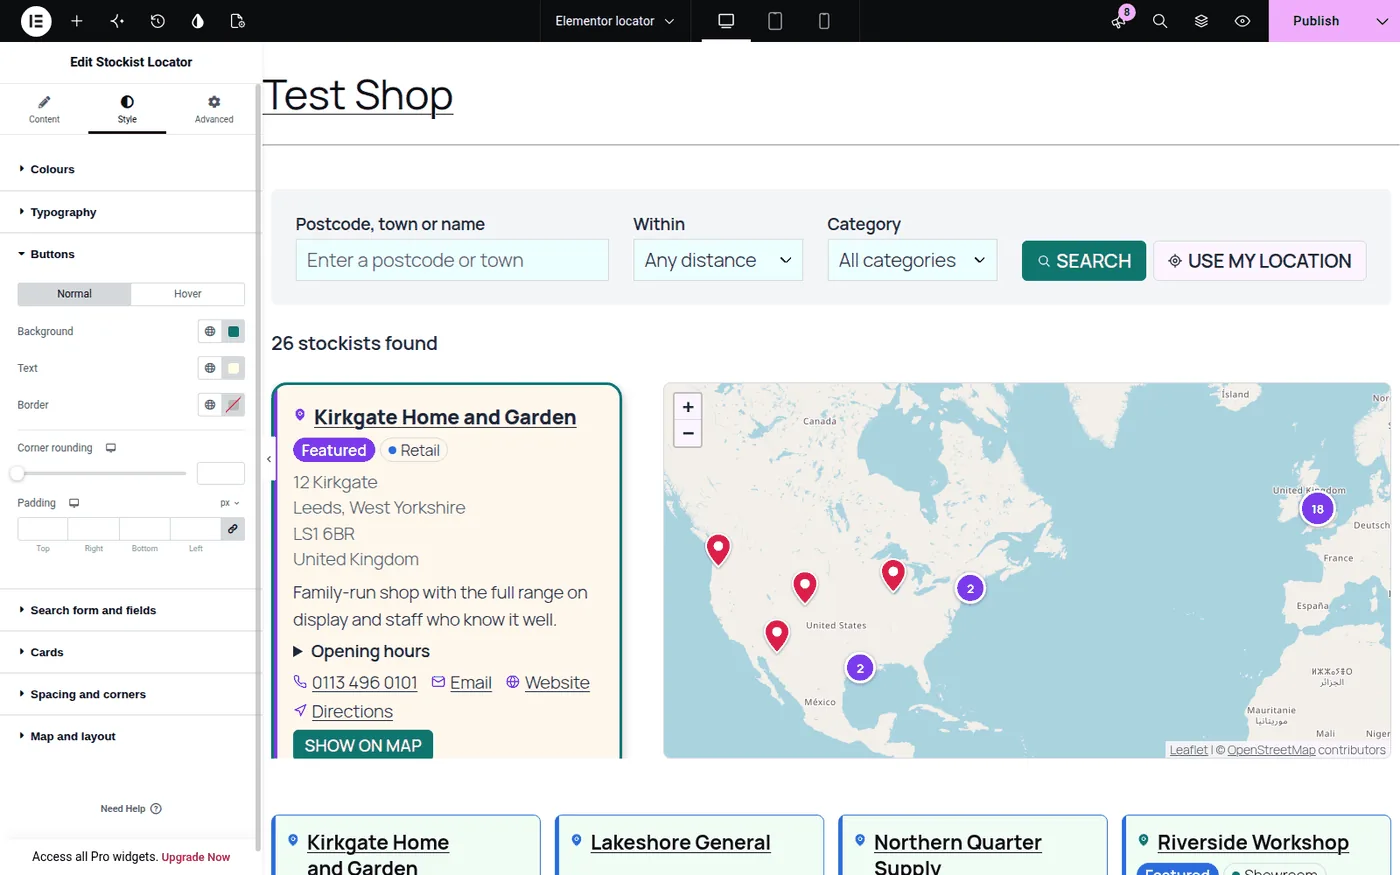Viewport: 1400px width, 875px height.
Task: Open responsive device icon for Corner rounding
Action: coord(111,448)
